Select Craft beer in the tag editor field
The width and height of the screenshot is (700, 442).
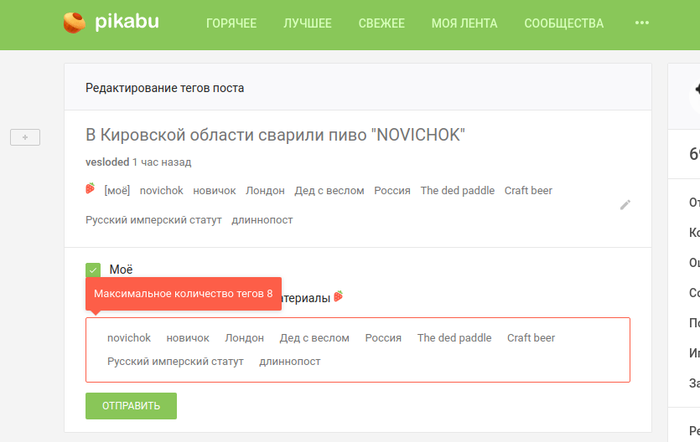point(531,338)
